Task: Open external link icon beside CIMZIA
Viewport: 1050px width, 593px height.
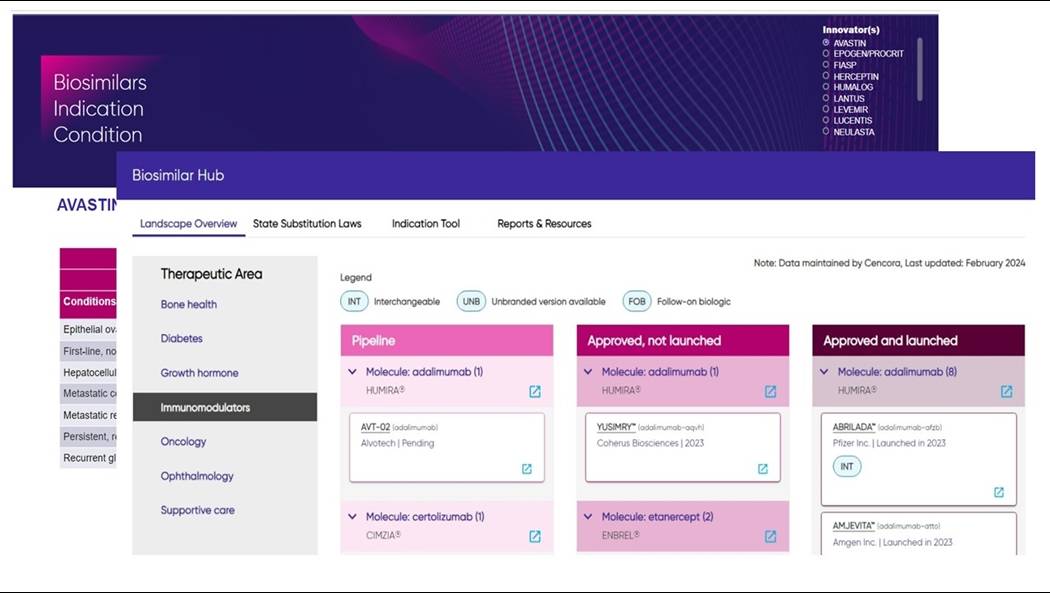Action: [x=535, y=536]
